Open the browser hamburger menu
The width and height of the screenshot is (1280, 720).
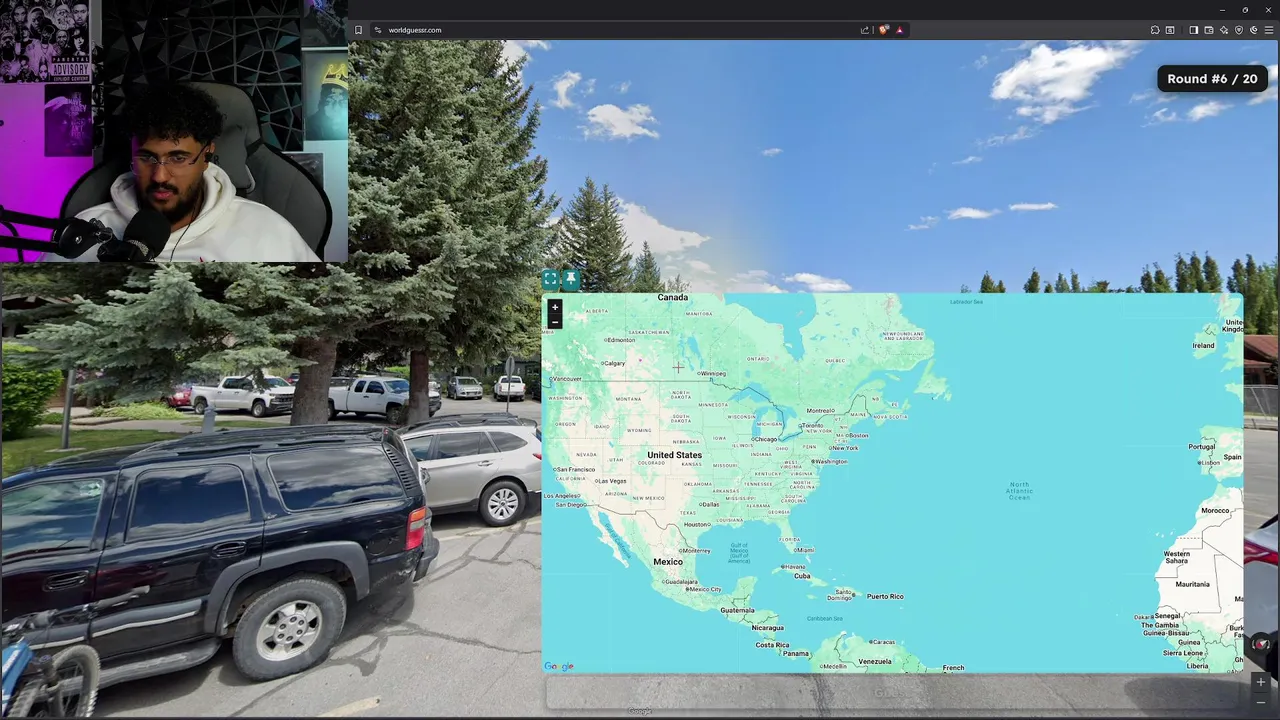(1269, 30)
